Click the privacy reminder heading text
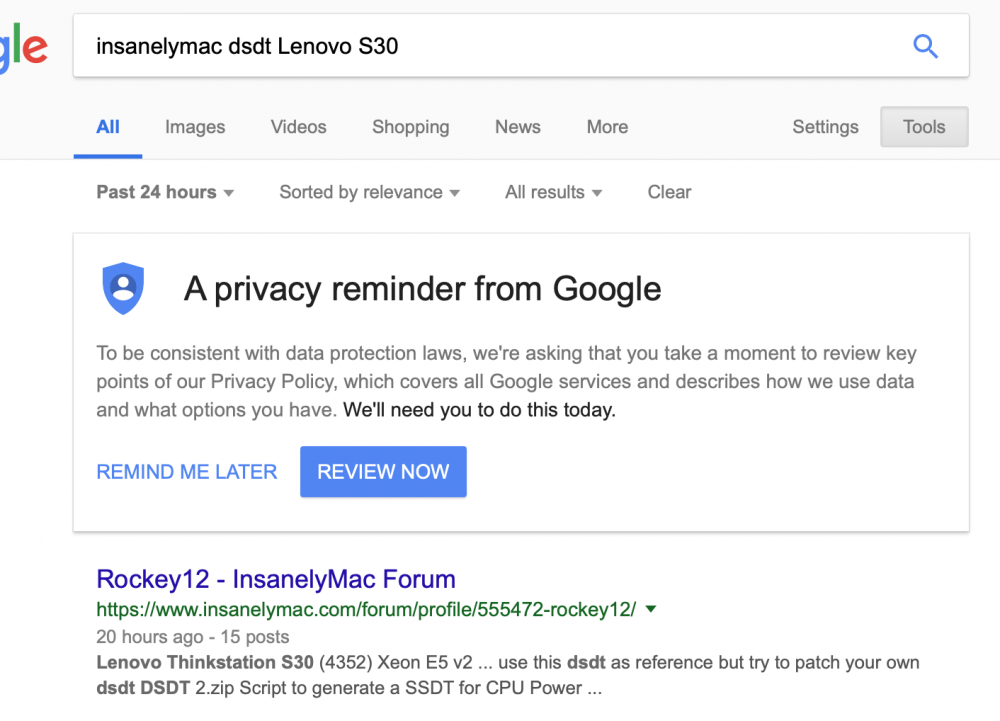 [x=422, y=289]
